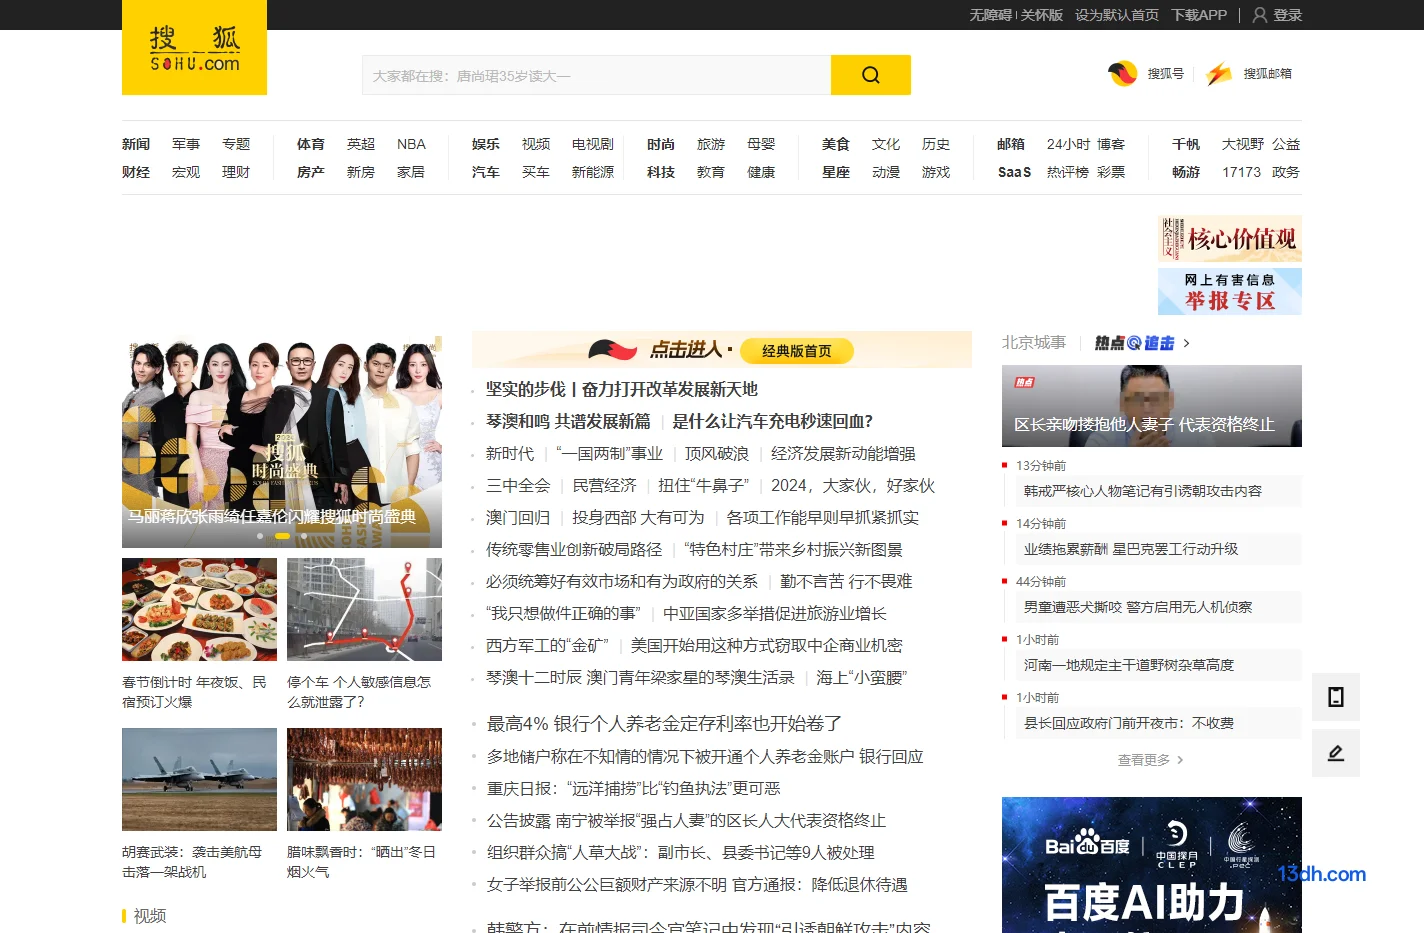1424x933 pixels.
Task: Open the 年夜饭 food thumbnail
Action: [x=199, y=609]
